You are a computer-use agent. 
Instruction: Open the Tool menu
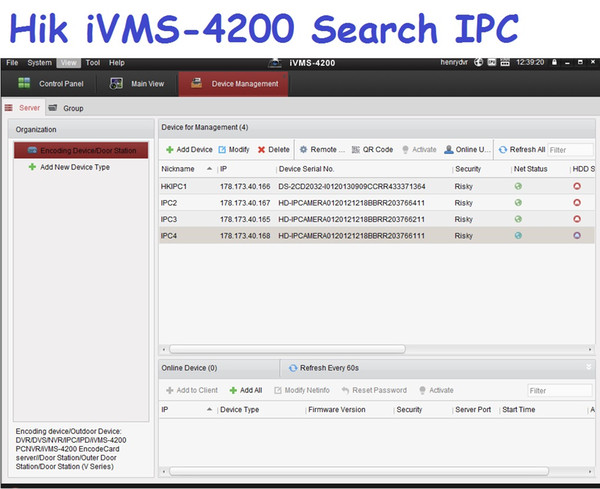pyautogui.click(x=93, y=63)
